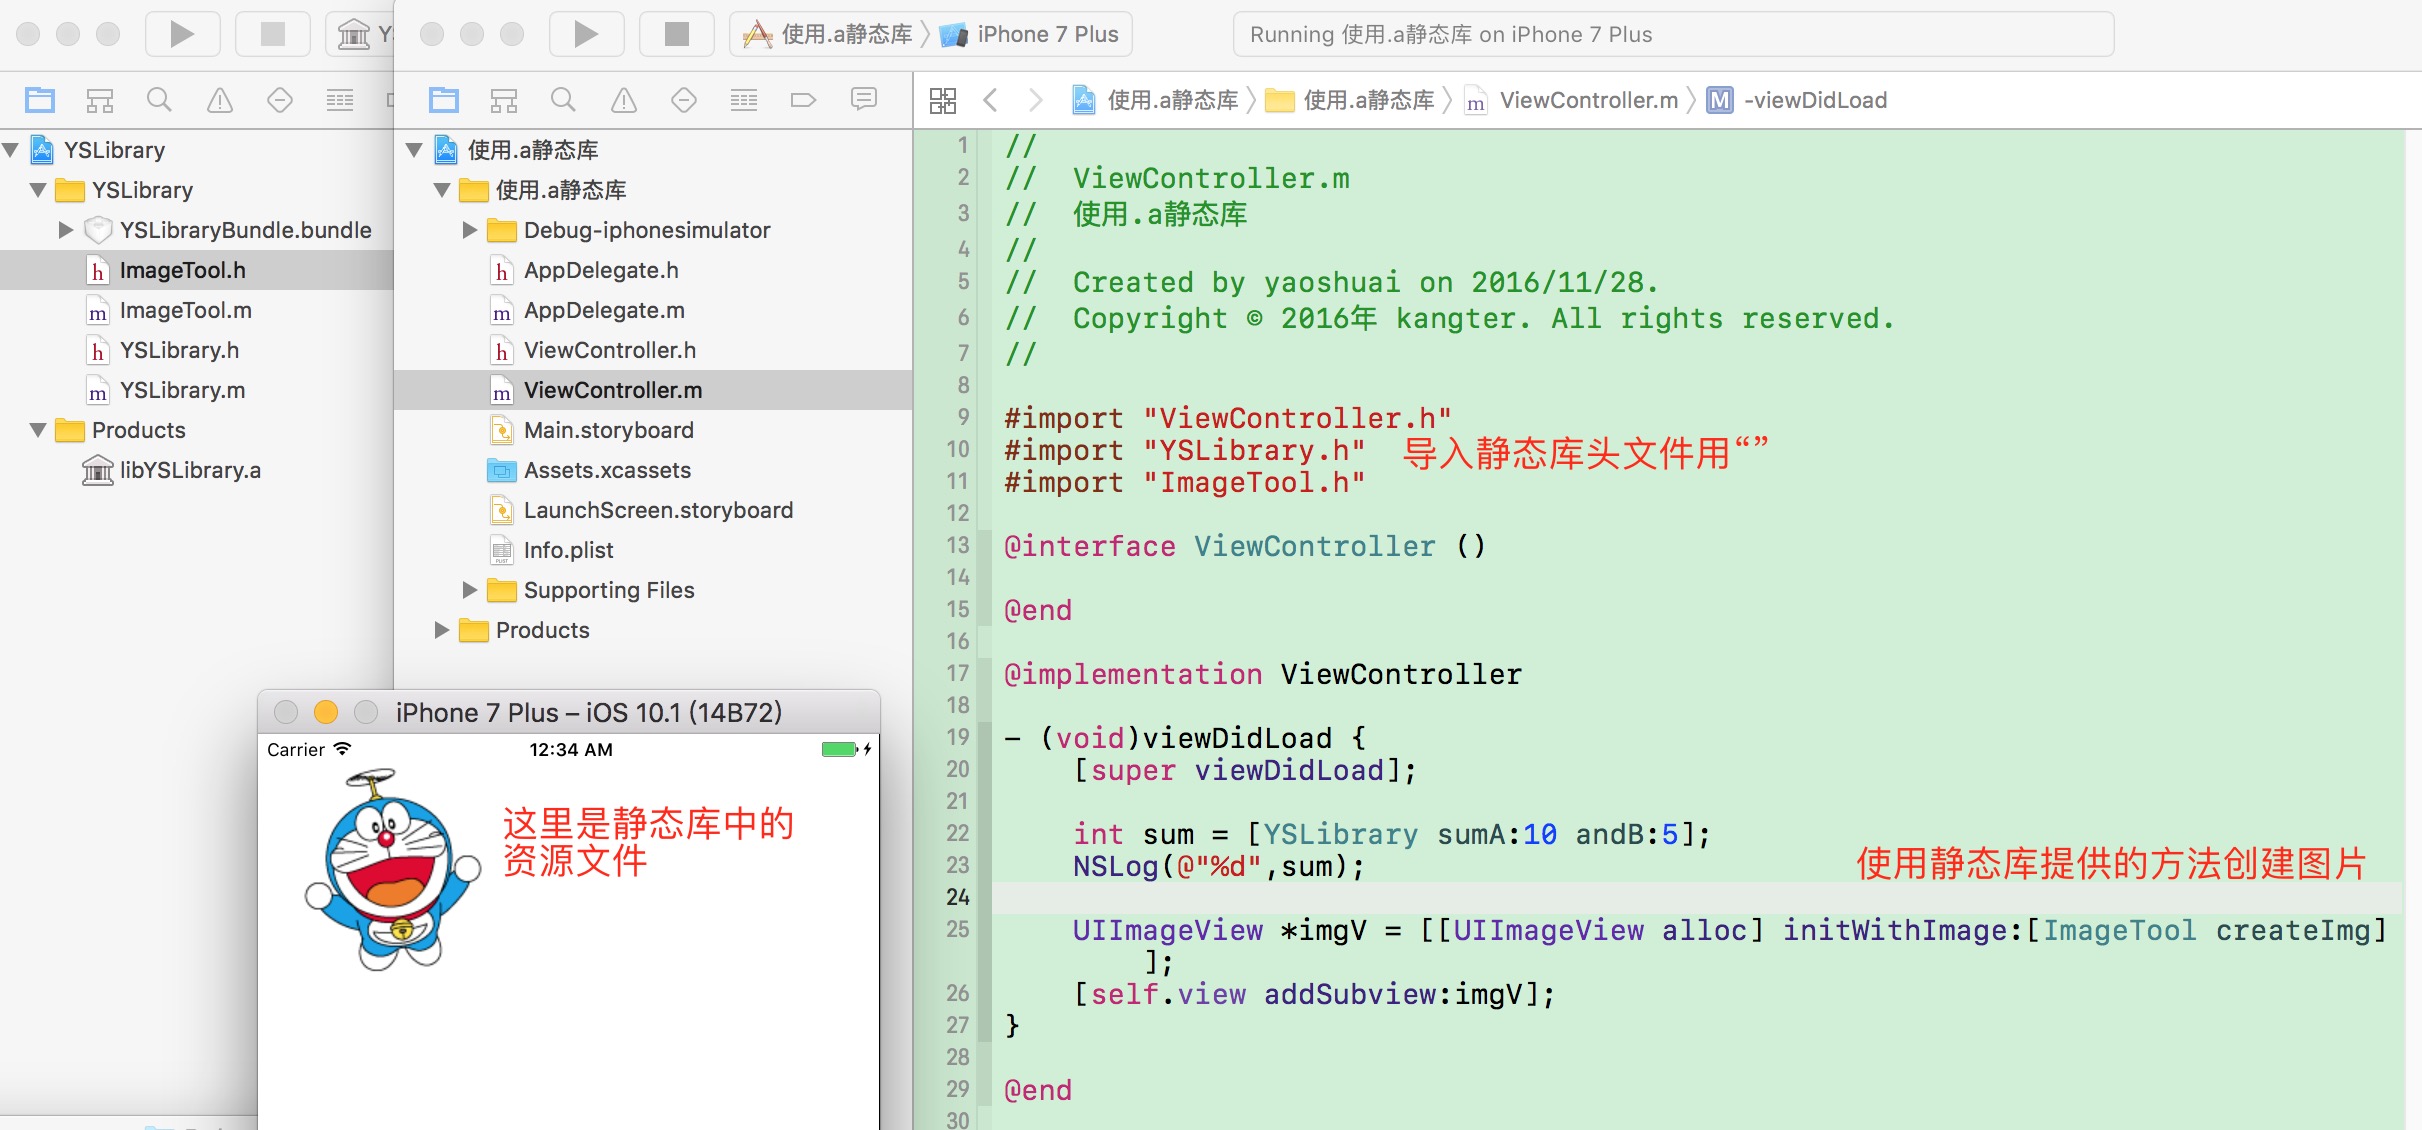Go forward in editor history
The height and width of the screenshot is (1130, 2422).
(1036, 100)
